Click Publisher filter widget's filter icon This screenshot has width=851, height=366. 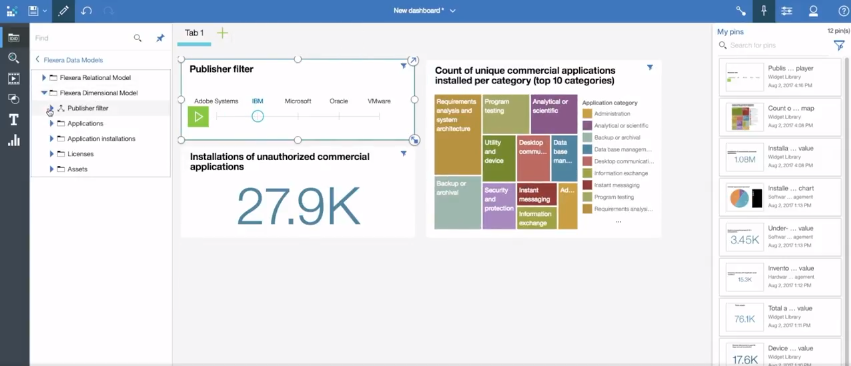403,66
